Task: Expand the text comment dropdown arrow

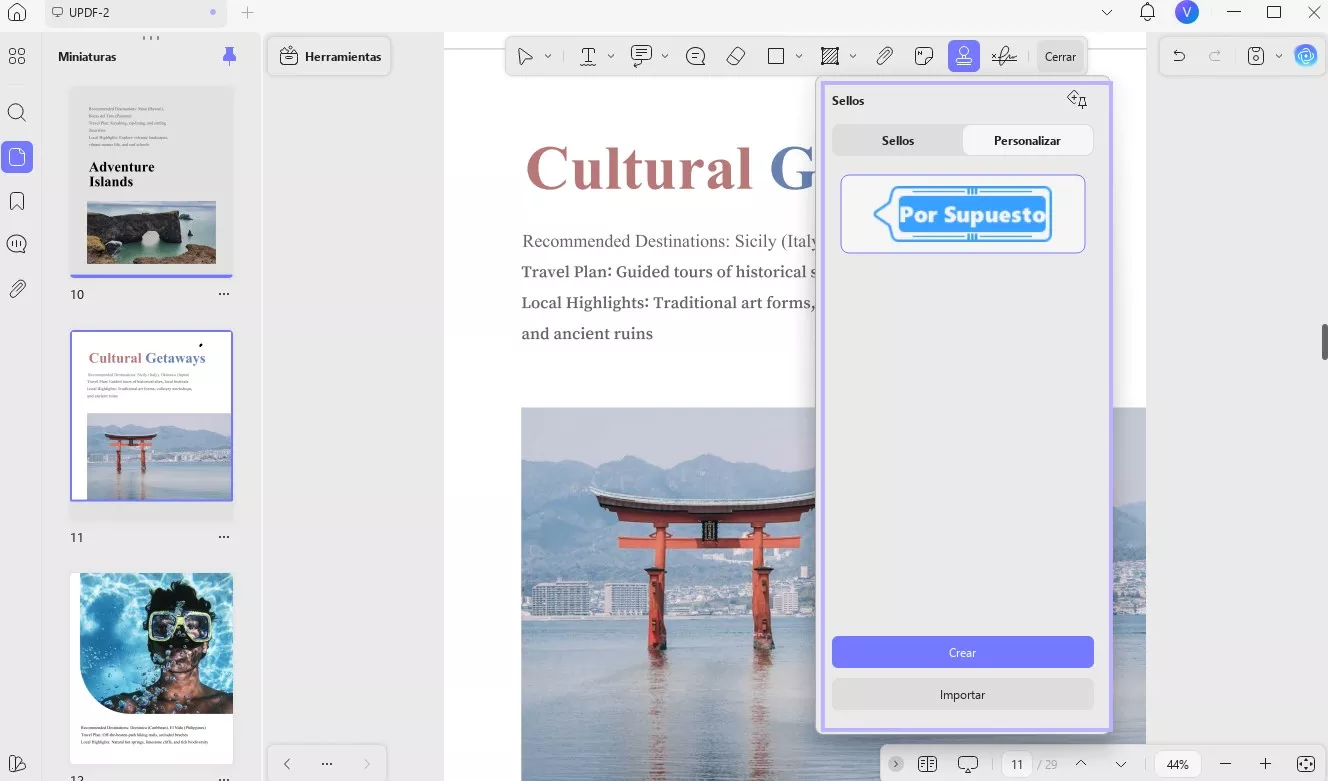Action: coord(665,57)
